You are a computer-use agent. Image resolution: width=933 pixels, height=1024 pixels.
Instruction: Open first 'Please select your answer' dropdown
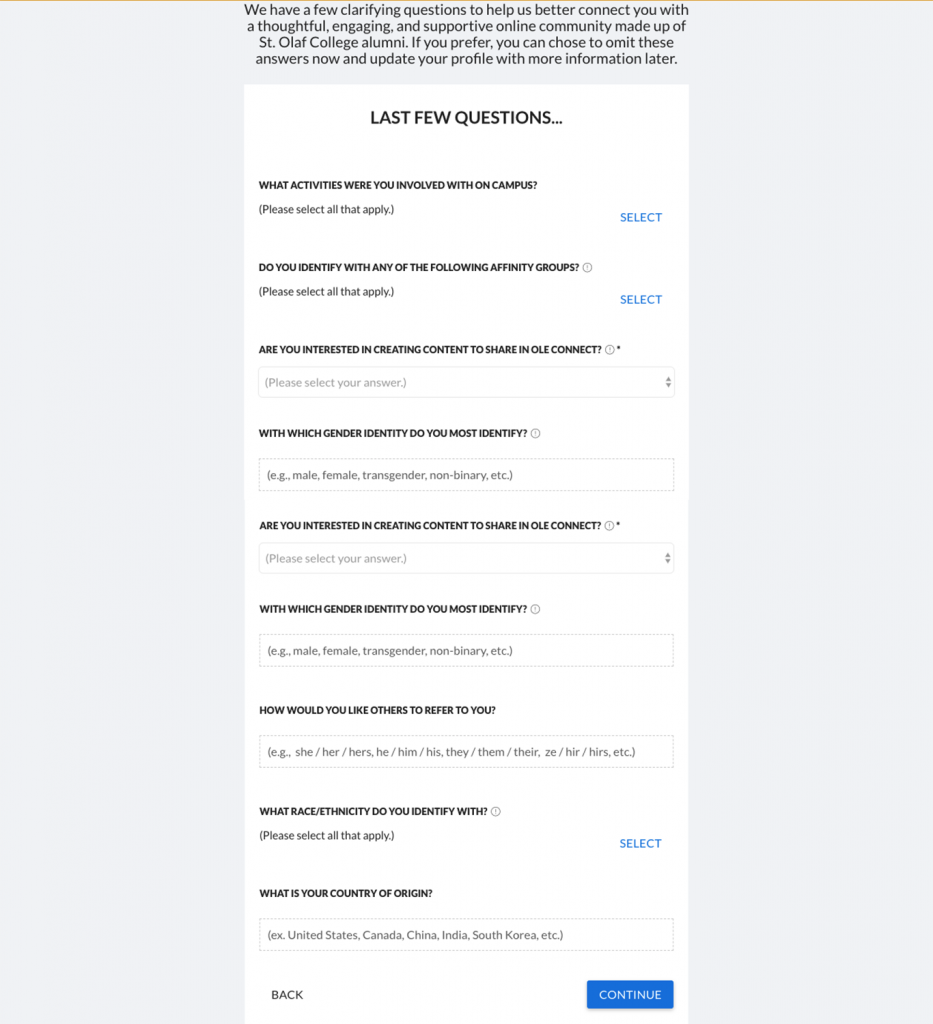coord(466,383)
